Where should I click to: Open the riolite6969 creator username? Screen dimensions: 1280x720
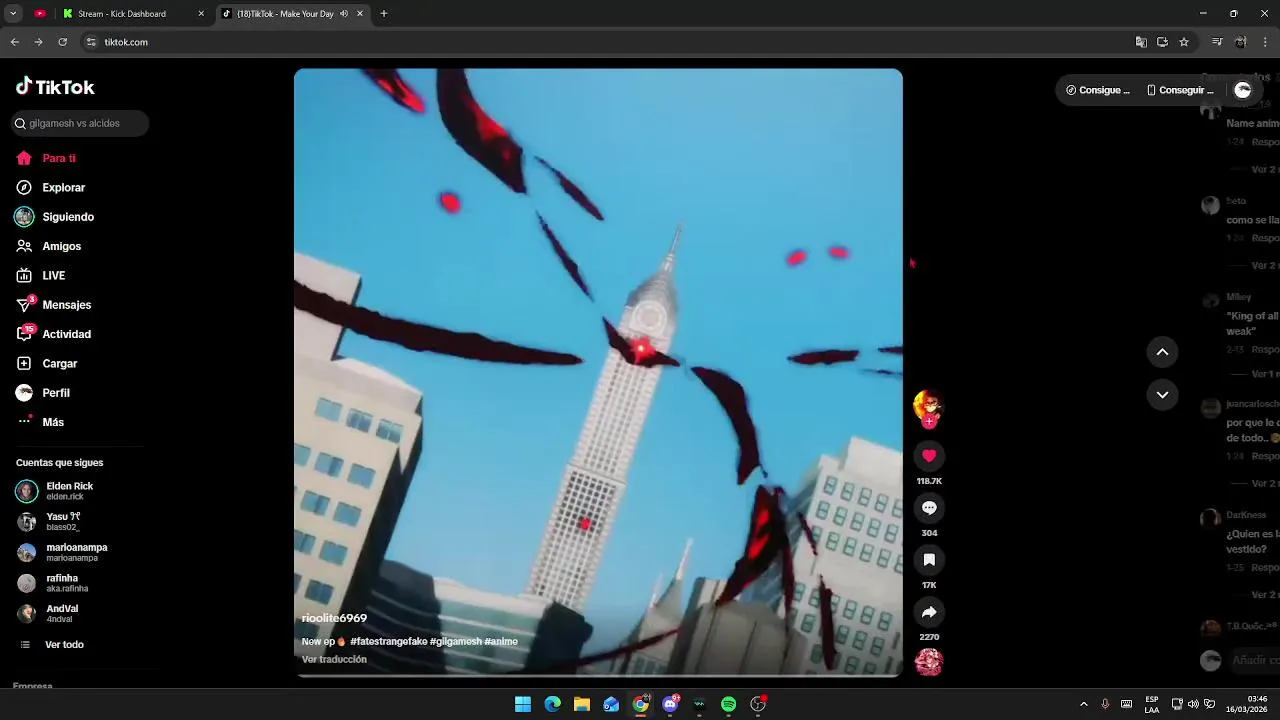(334, 618)
